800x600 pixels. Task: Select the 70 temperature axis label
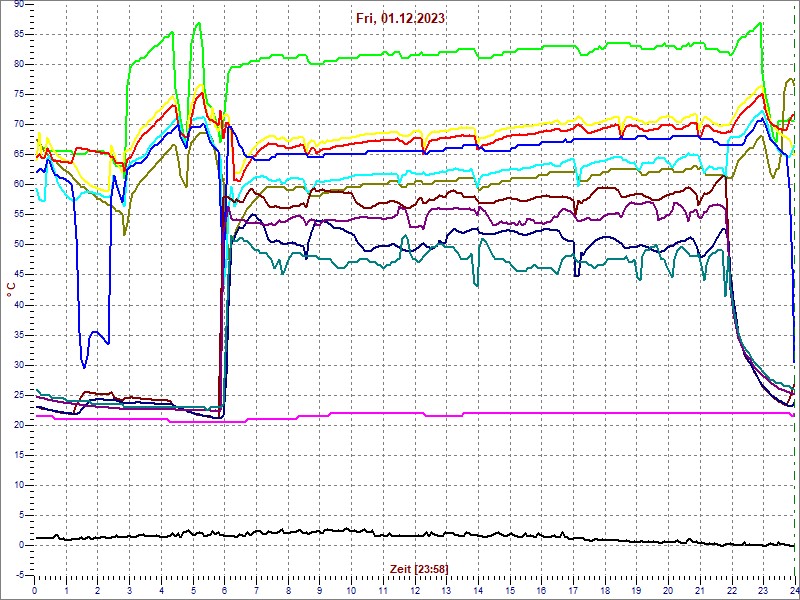click(x=18, y=124)
